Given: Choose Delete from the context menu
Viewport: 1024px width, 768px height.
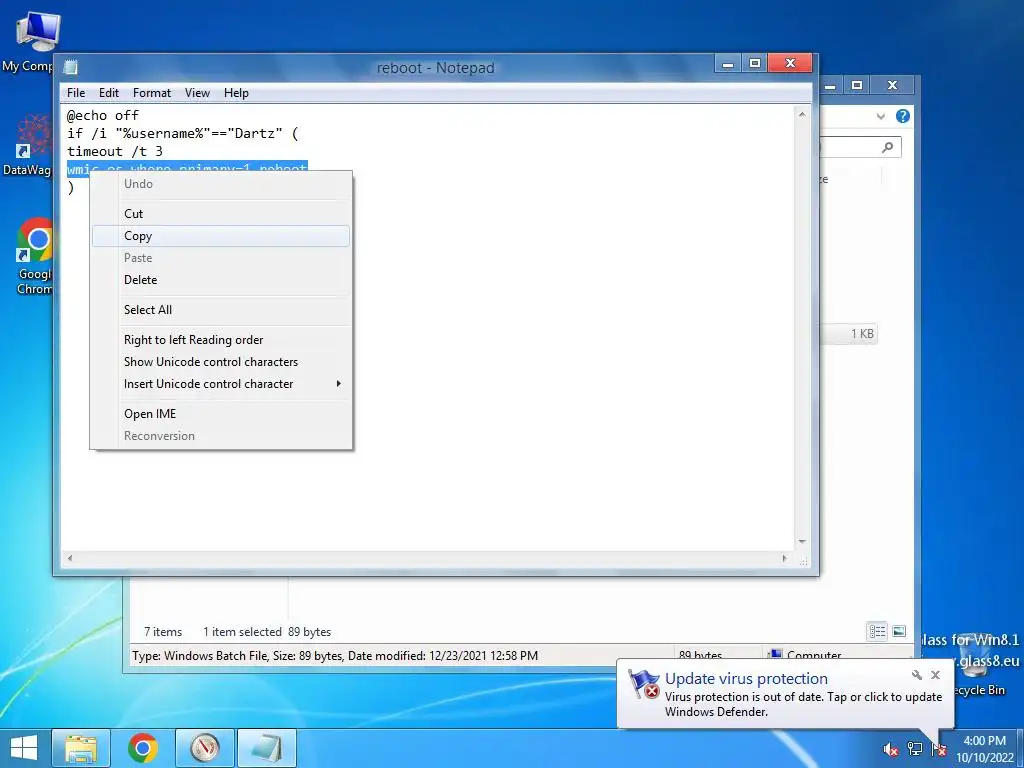Looking at the screenshot, I should tap(221, 280).
